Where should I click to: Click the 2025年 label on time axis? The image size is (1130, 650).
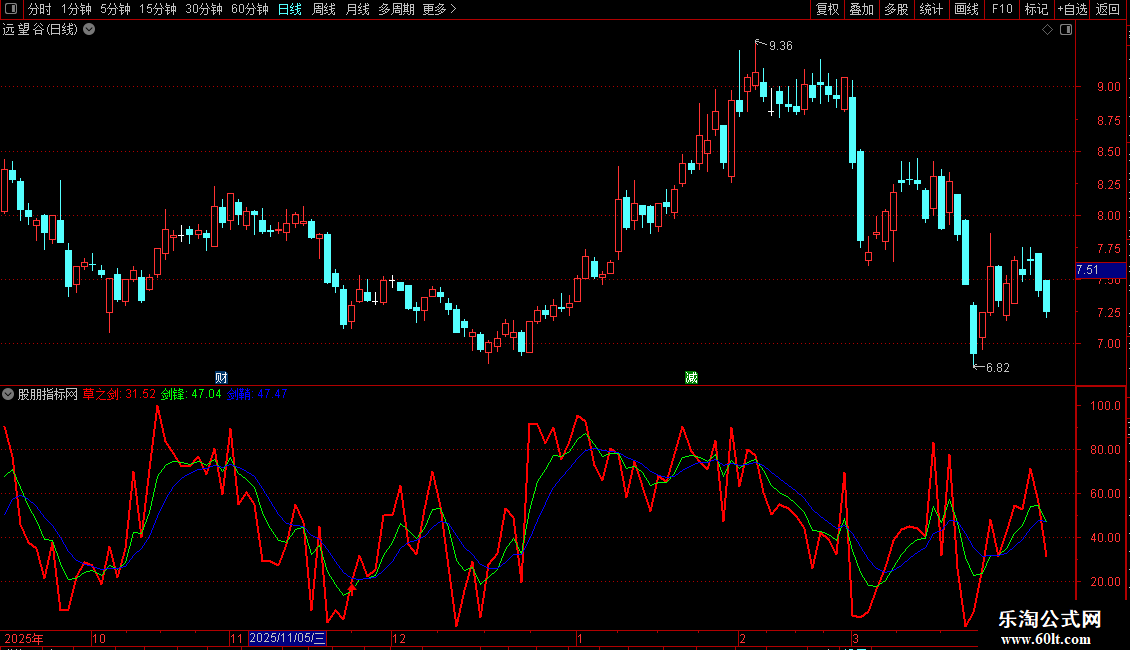coord(24,638)
